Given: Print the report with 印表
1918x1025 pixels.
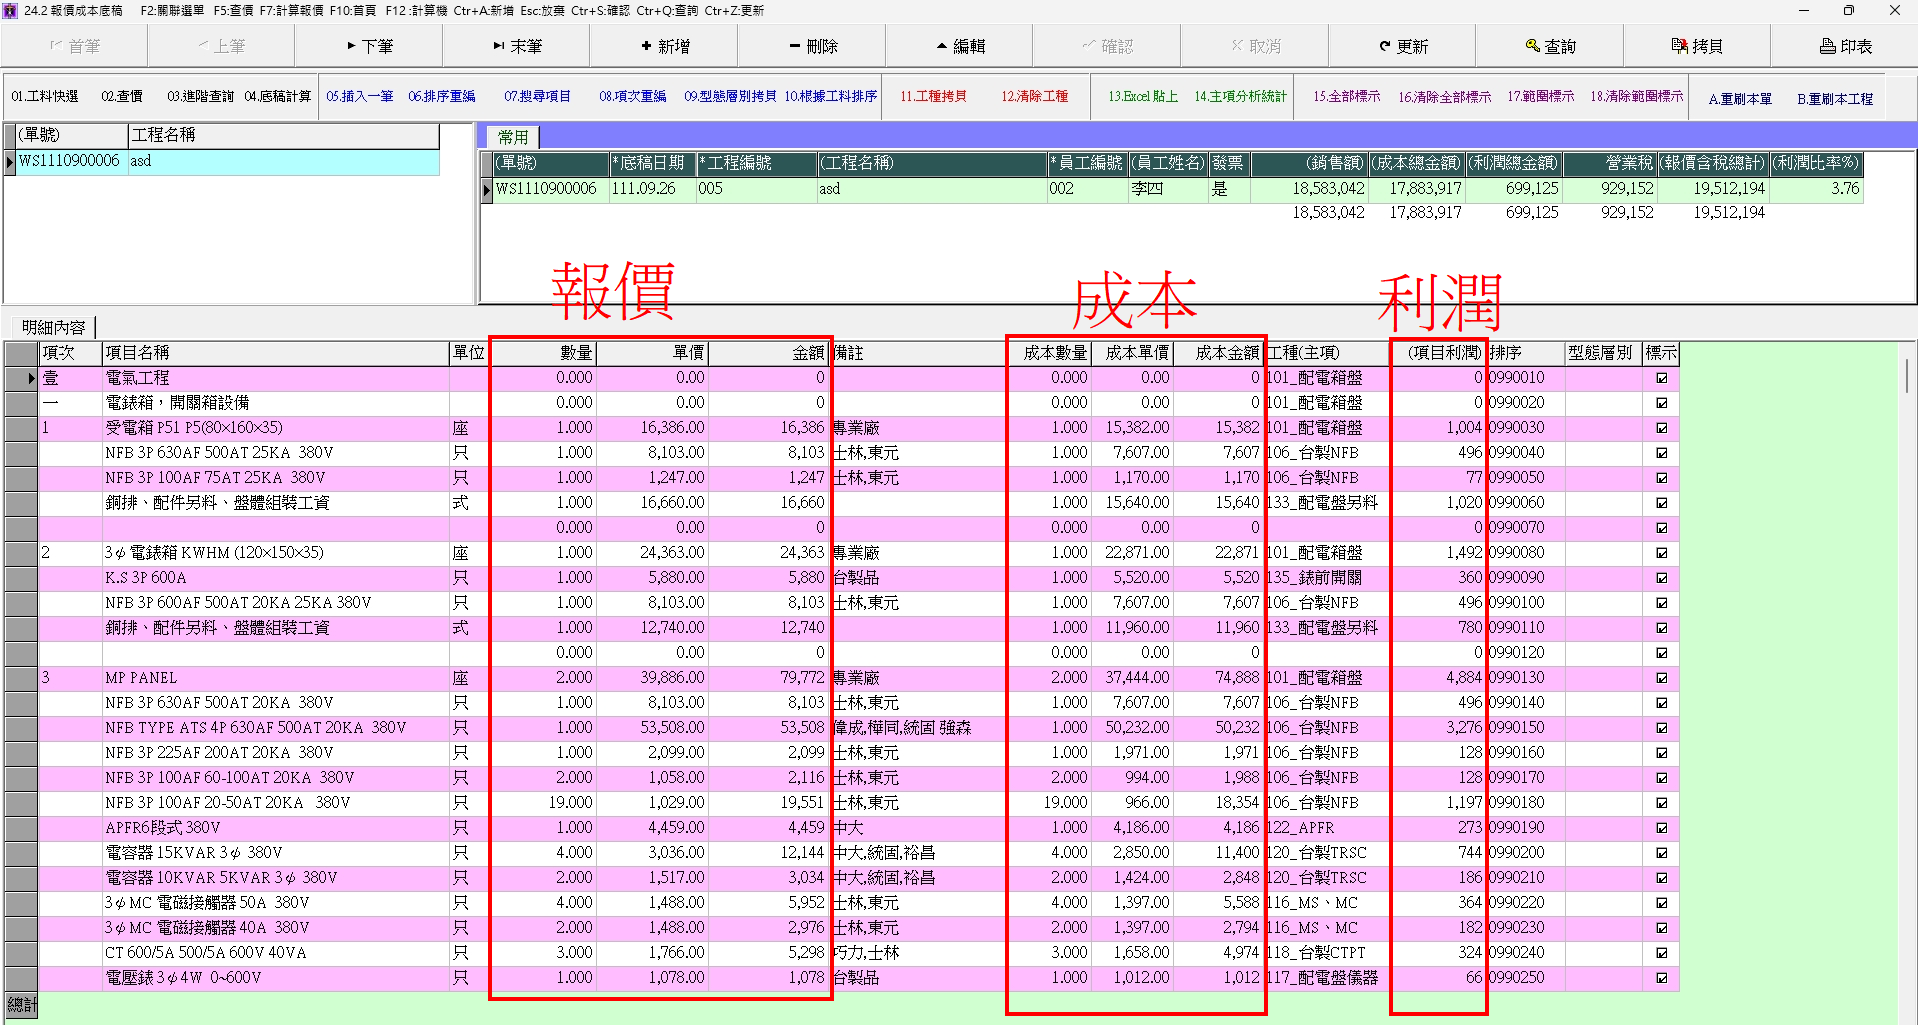Looking at the screenshot, I should tap(1845, 46).
